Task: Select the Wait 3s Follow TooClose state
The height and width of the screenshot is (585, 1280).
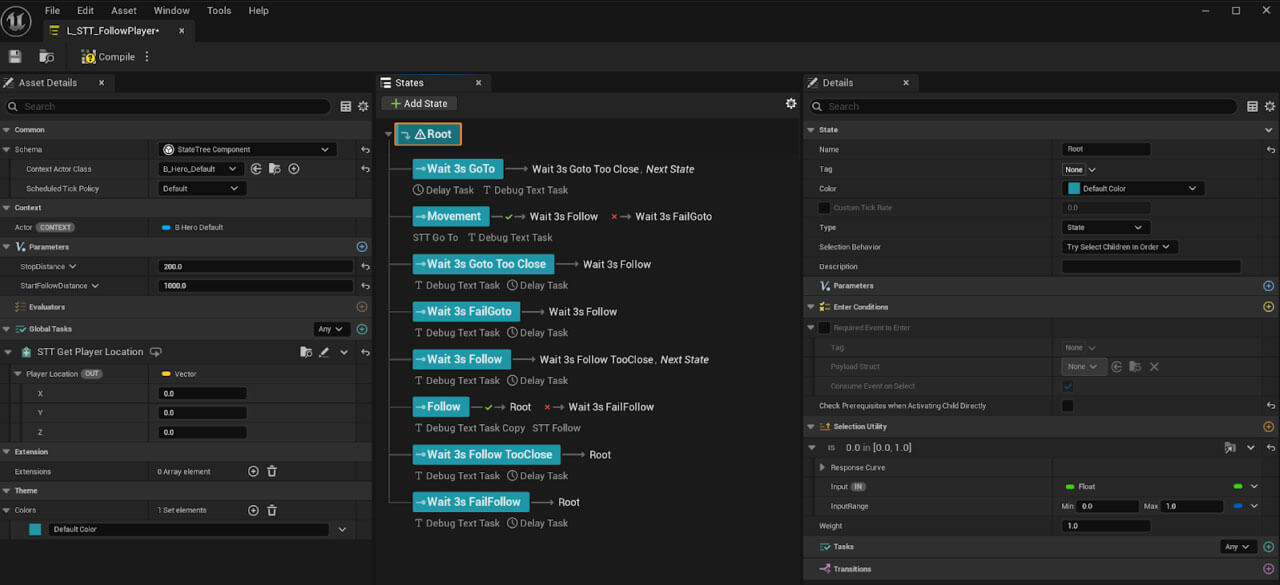Action: pos(487,454)
